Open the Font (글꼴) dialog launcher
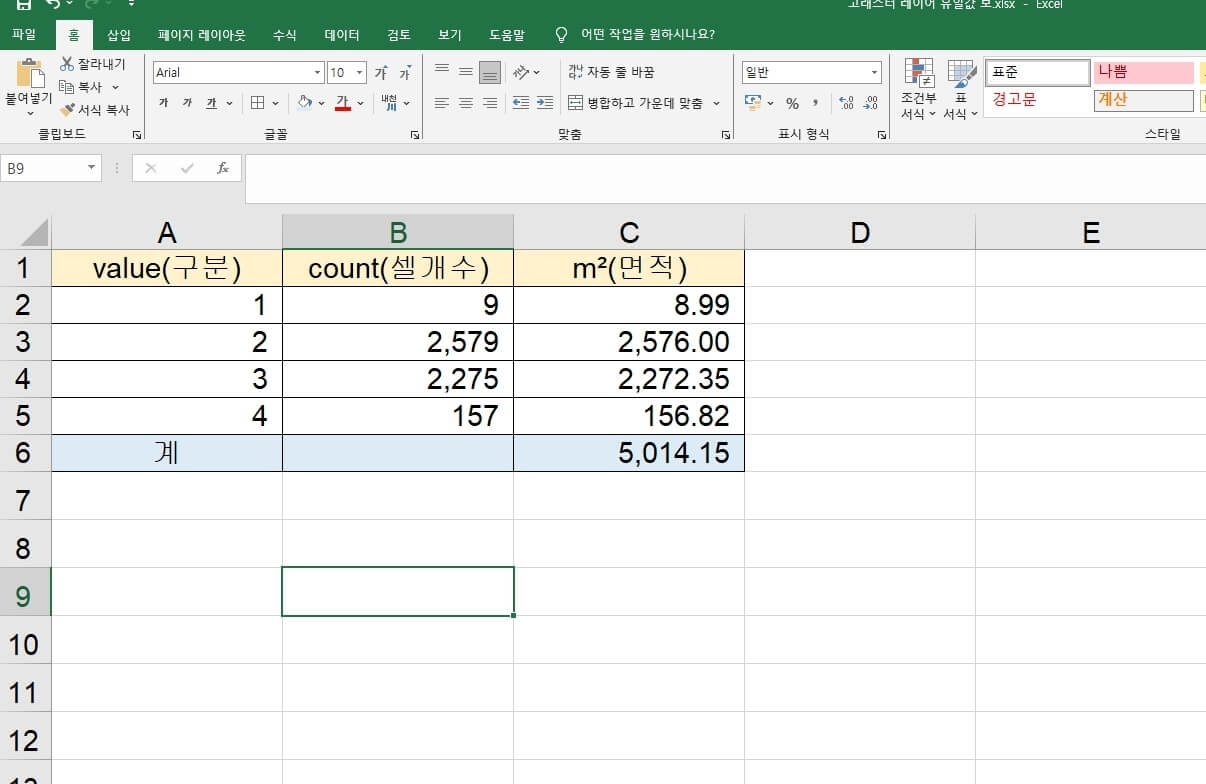This screenshot has width=1206, height=784. tap(415, 134)
